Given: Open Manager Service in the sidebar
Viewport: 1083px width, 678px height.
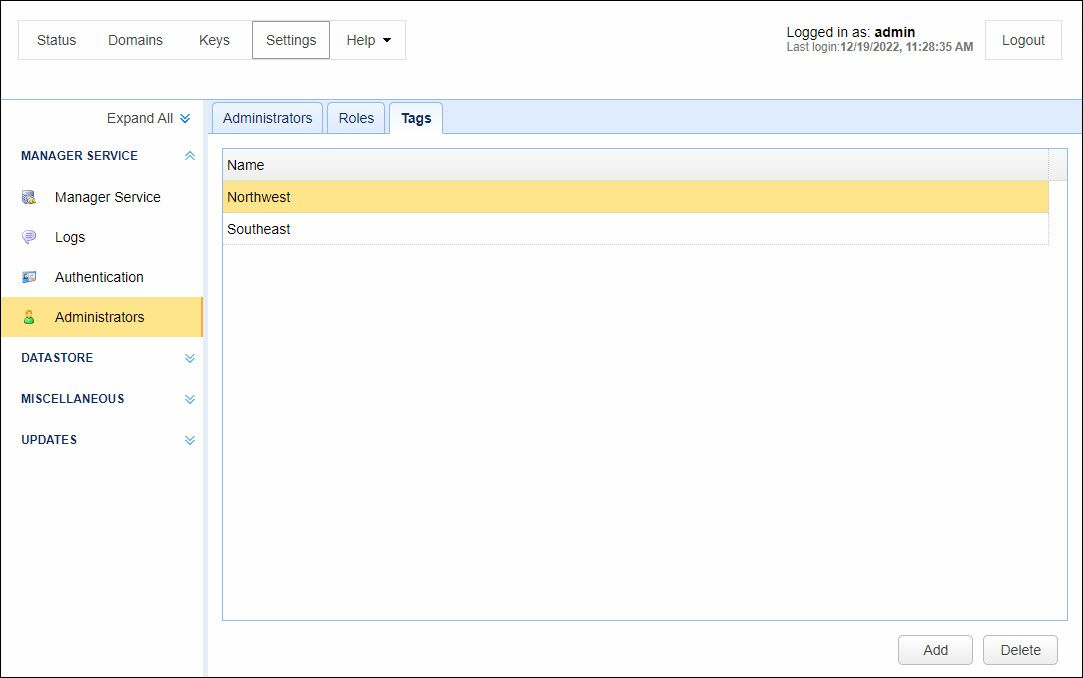Looking at the screenshot, I should pos(102,197).
